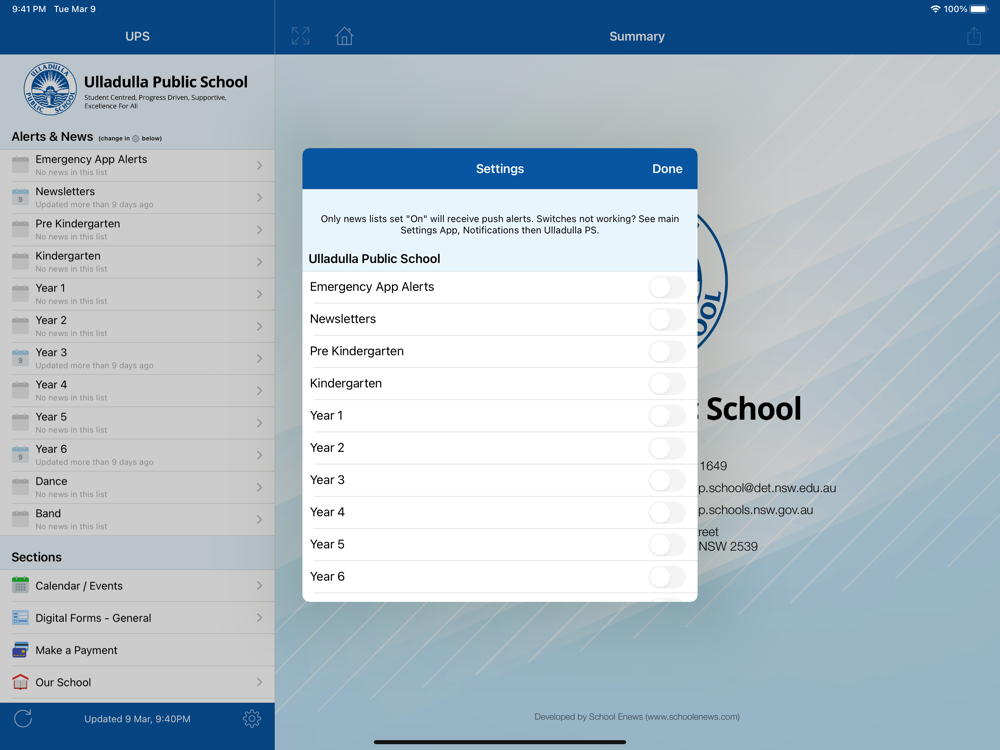Tap the Developed by School Enews credit

636,716
